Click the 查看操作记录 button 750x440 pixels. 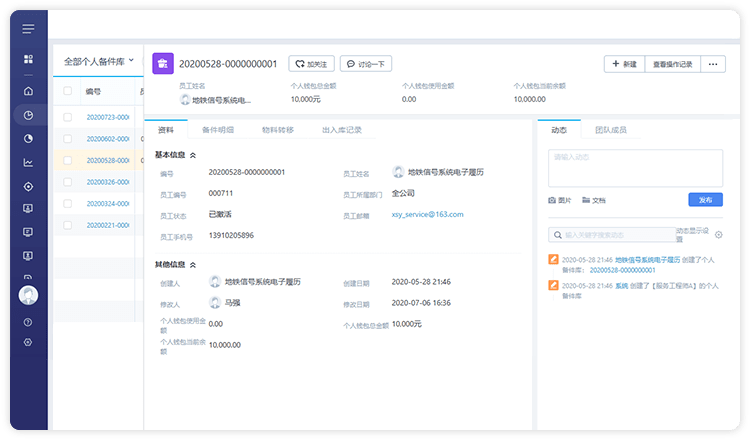673,64
